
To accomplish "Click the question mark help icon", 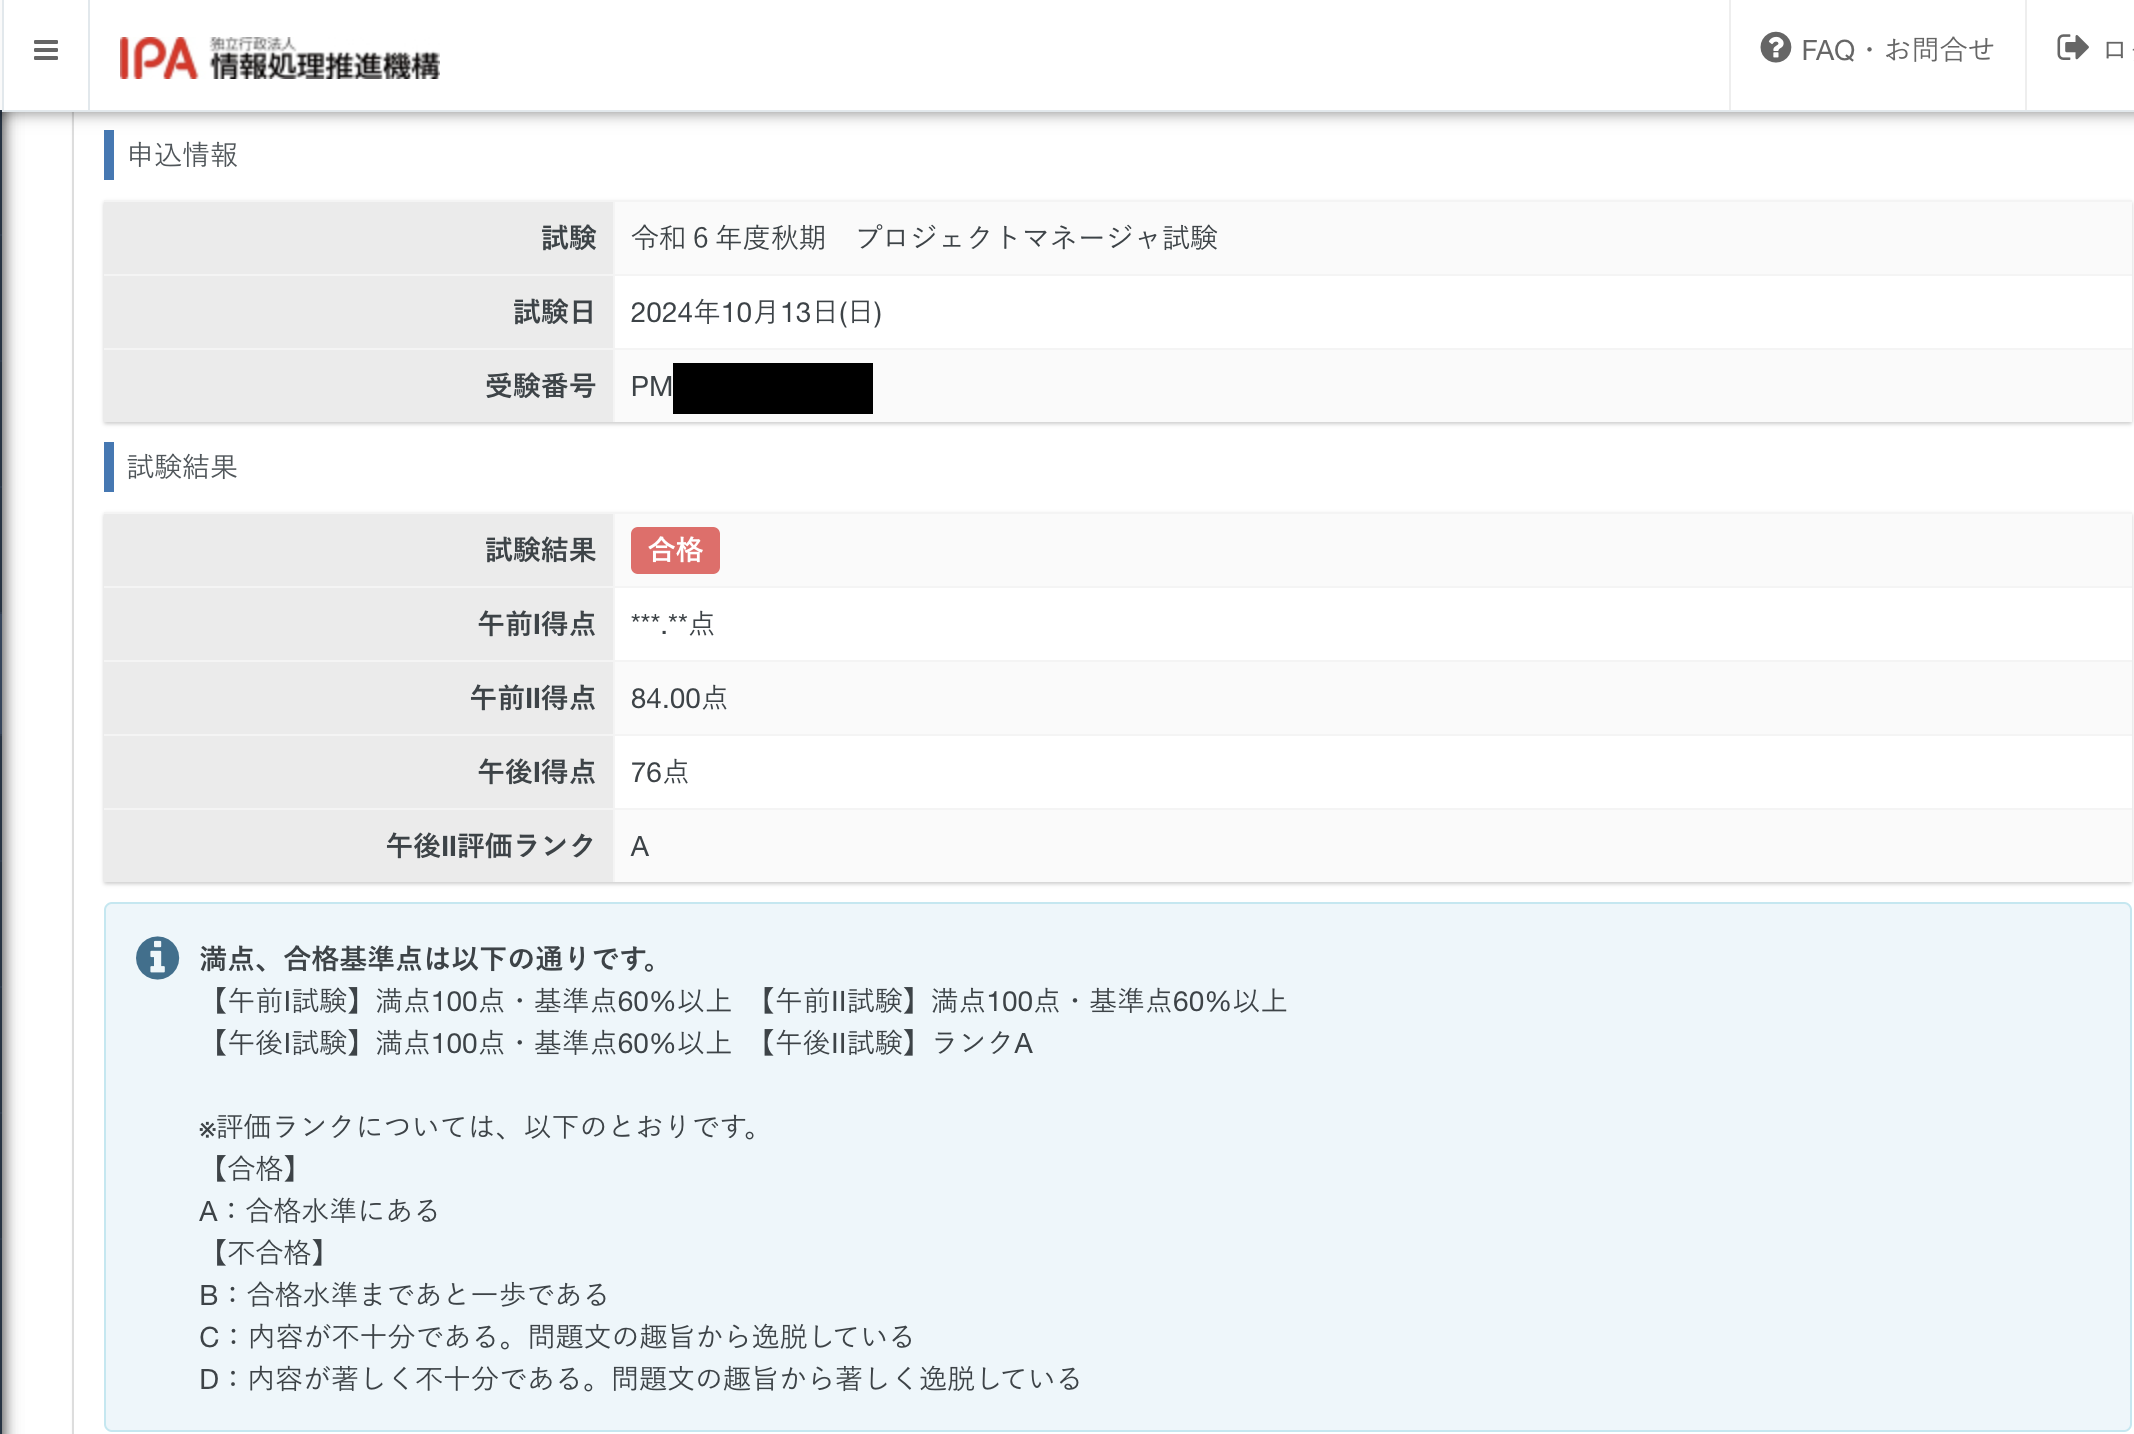I will [1775, 49].
